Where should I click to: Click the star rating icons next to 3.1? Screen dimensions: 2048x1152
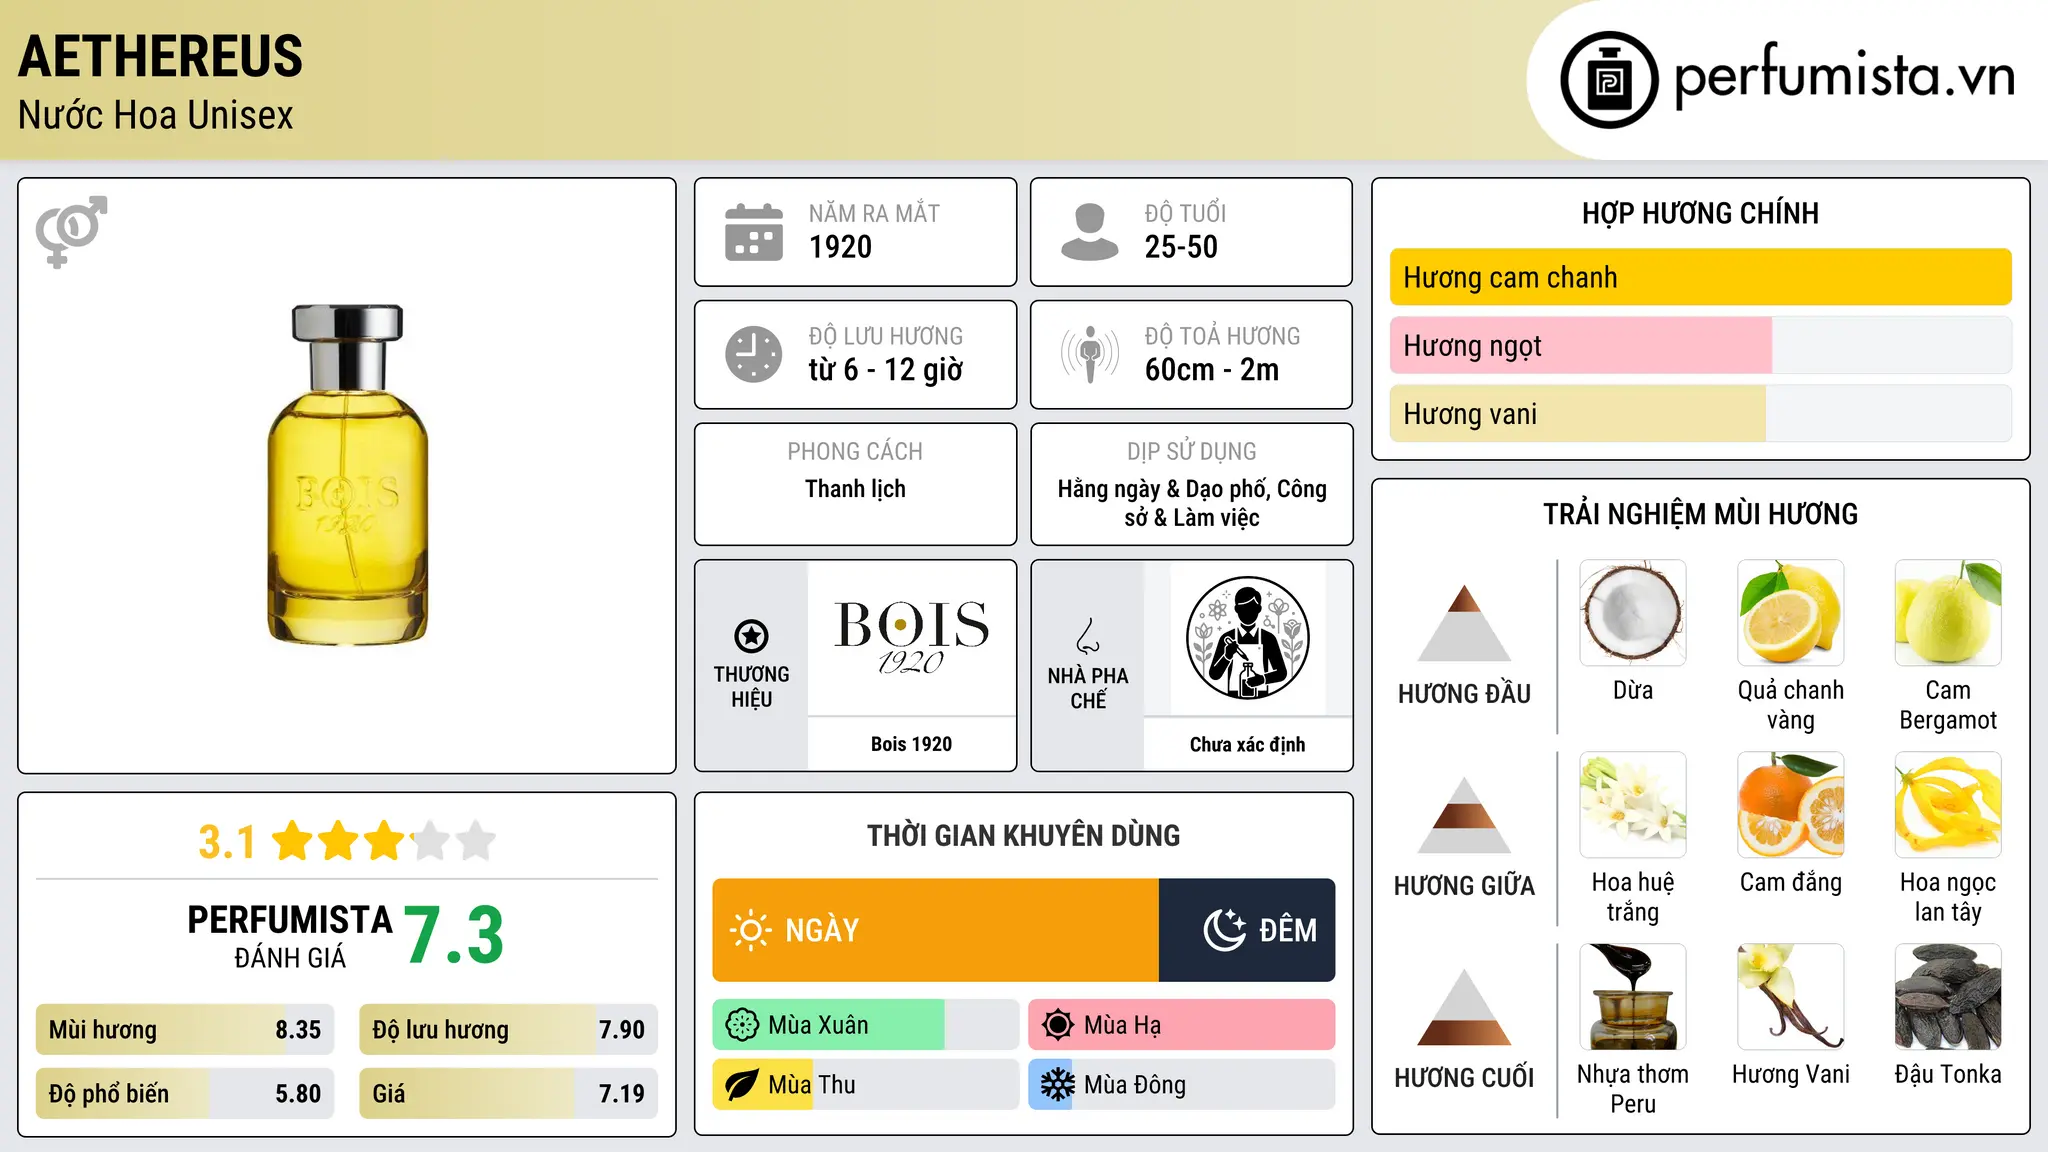384,841
